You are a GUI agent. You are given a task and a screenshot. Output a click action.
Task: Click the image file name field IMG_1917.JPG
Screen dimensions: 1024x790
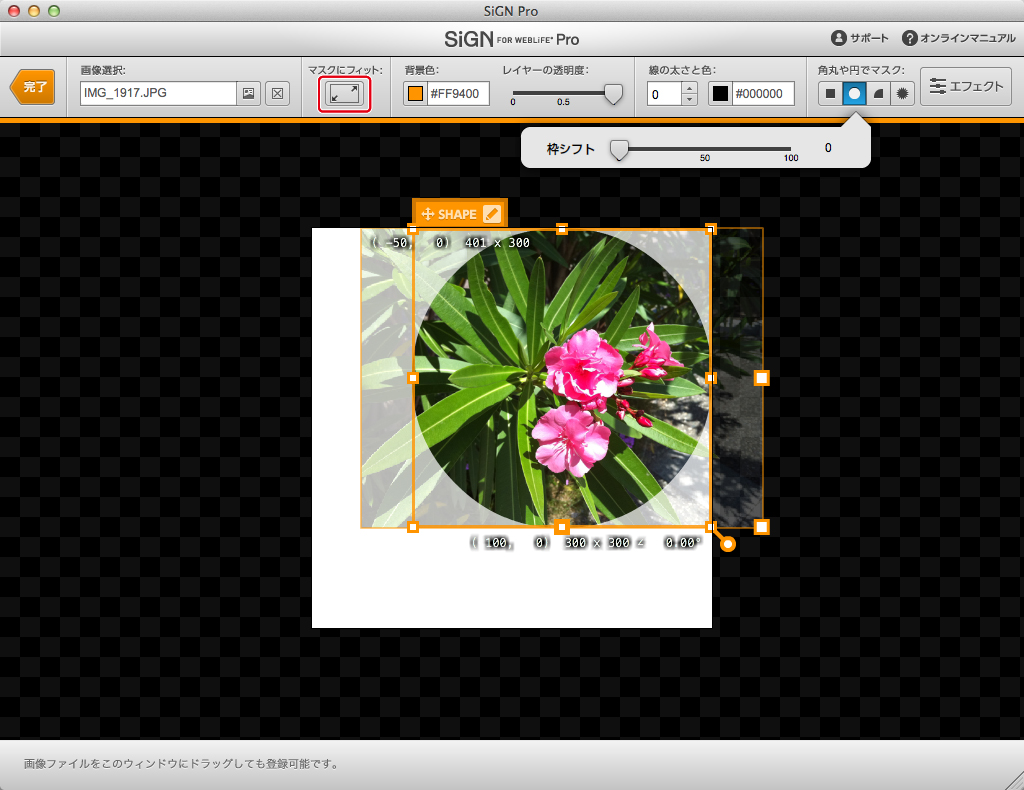[x=158, y=93]
